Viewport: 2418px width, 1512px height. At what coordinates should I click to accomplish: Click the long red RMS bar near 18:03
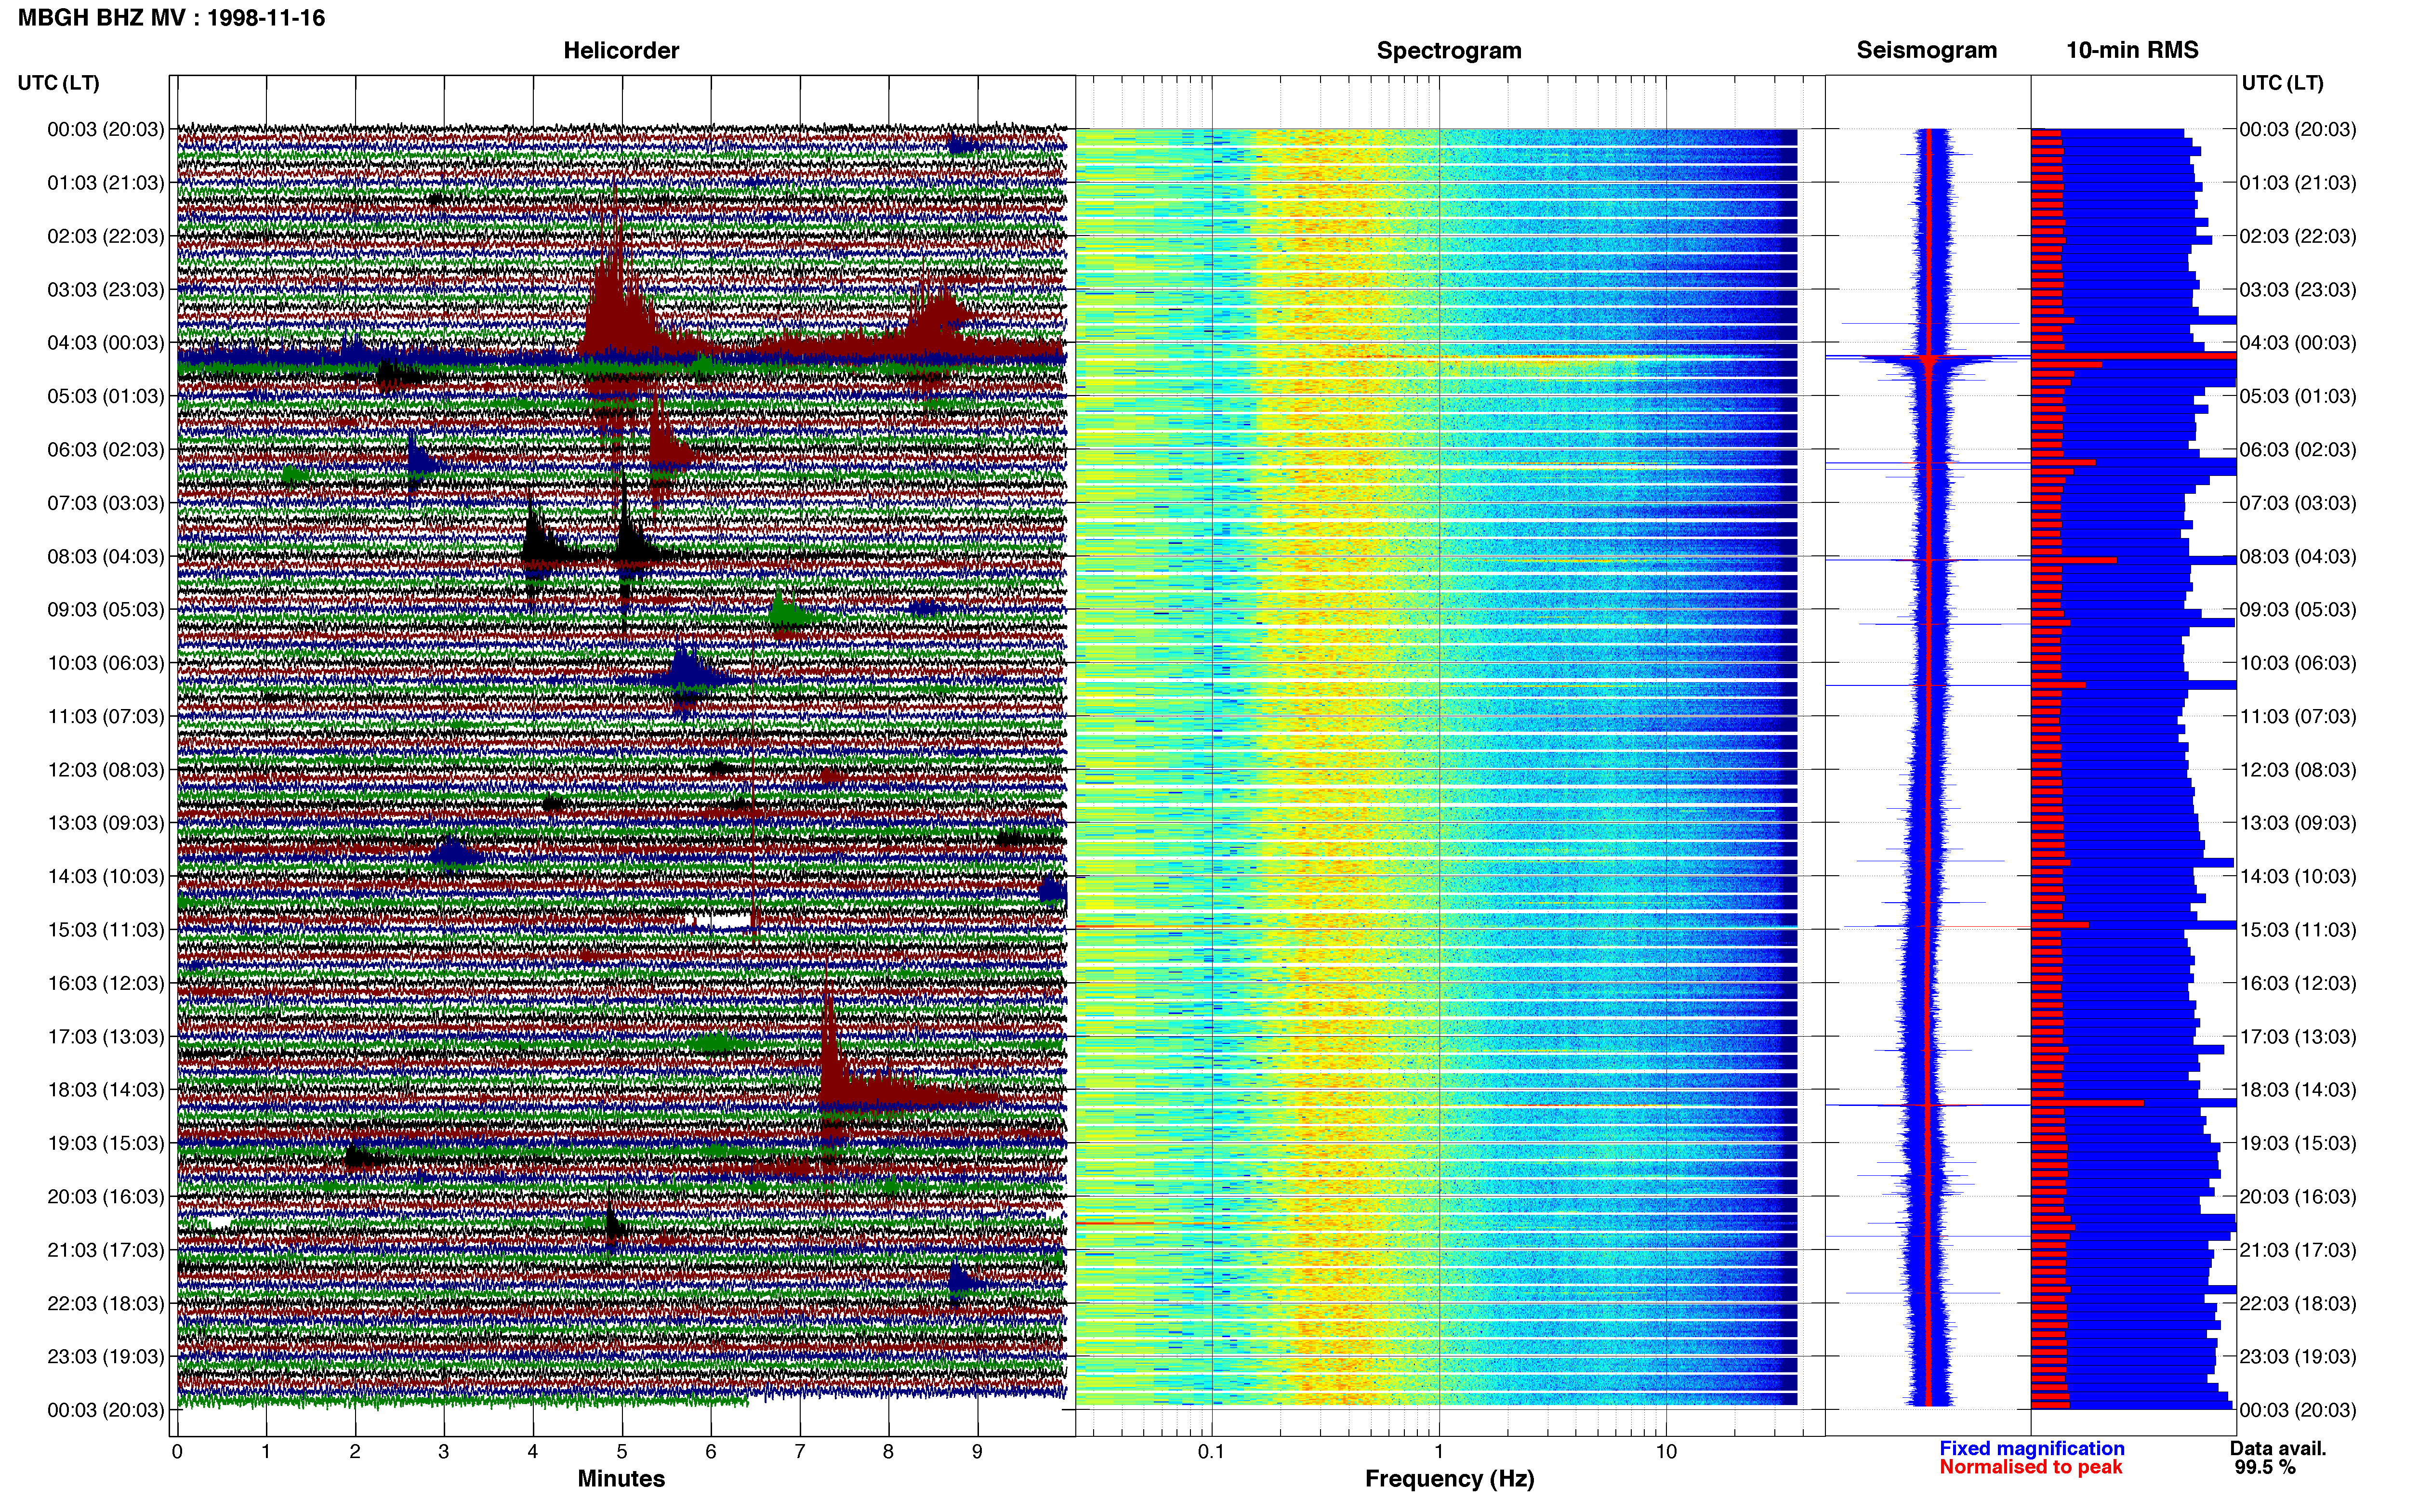(2087, 1103)
